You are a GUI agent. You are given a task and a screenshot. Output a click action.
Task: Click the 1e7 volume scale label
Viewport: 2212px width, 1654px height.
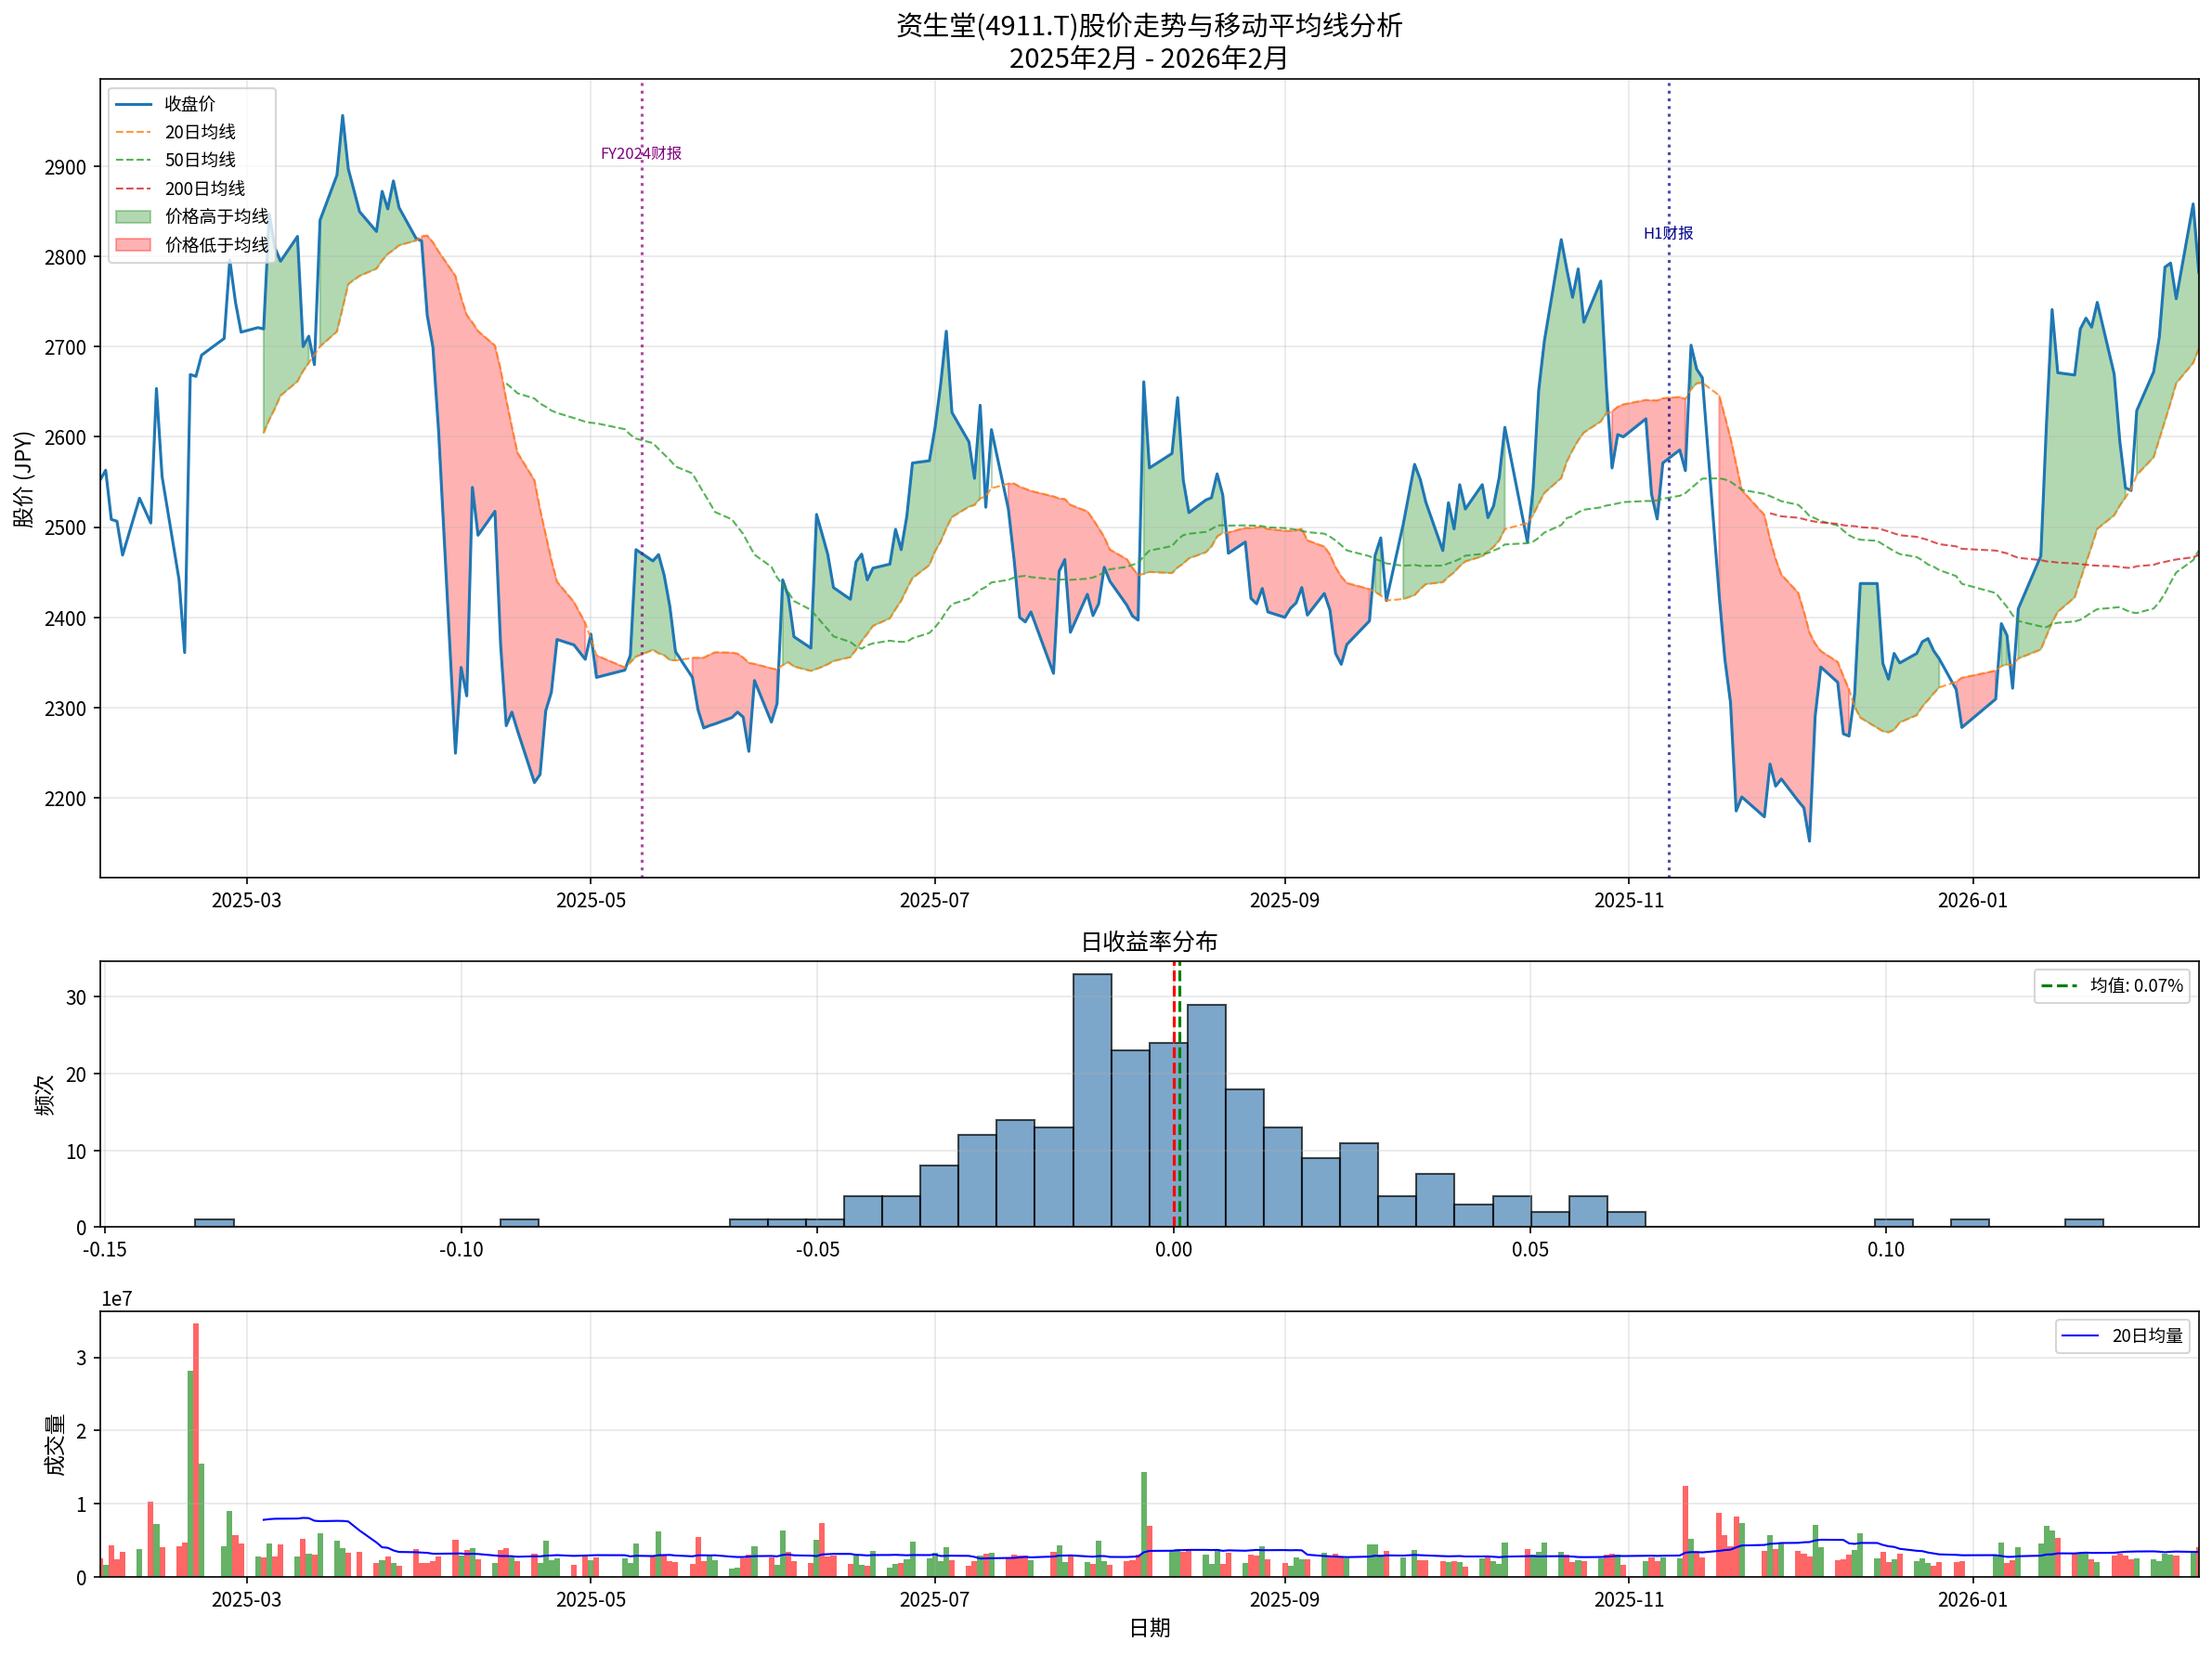pyautogui.click(x=117, y=1299)
